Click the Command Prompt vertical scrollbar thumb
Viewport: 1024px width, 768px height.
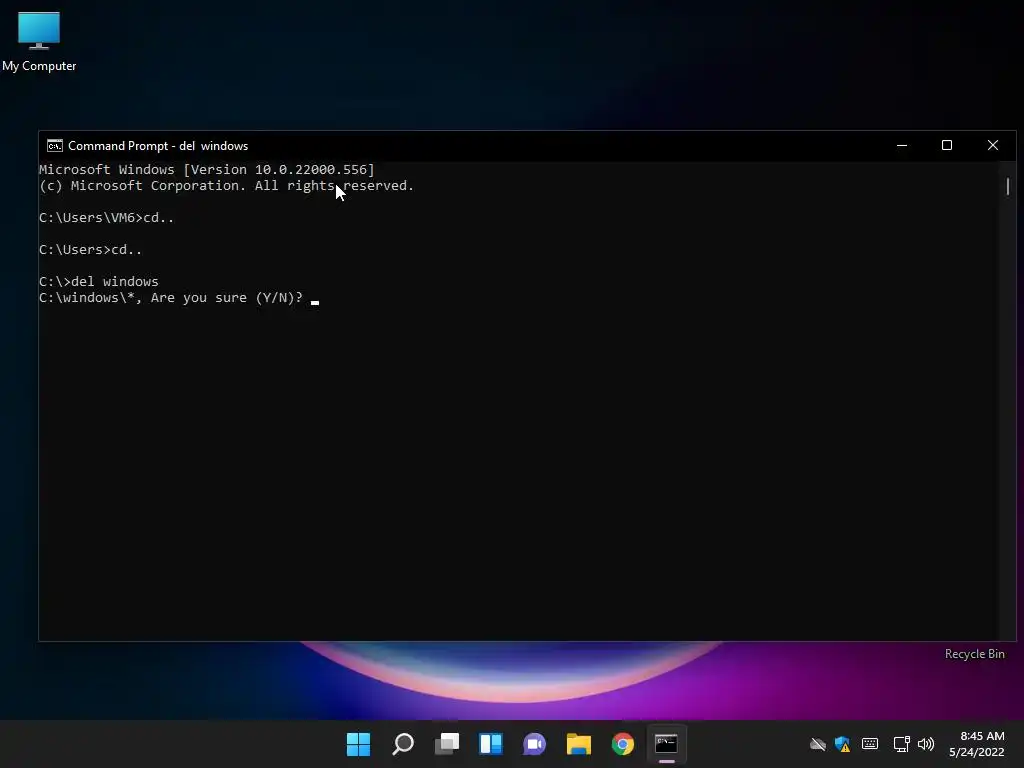pyautogui.click(x=1008, y=186)
